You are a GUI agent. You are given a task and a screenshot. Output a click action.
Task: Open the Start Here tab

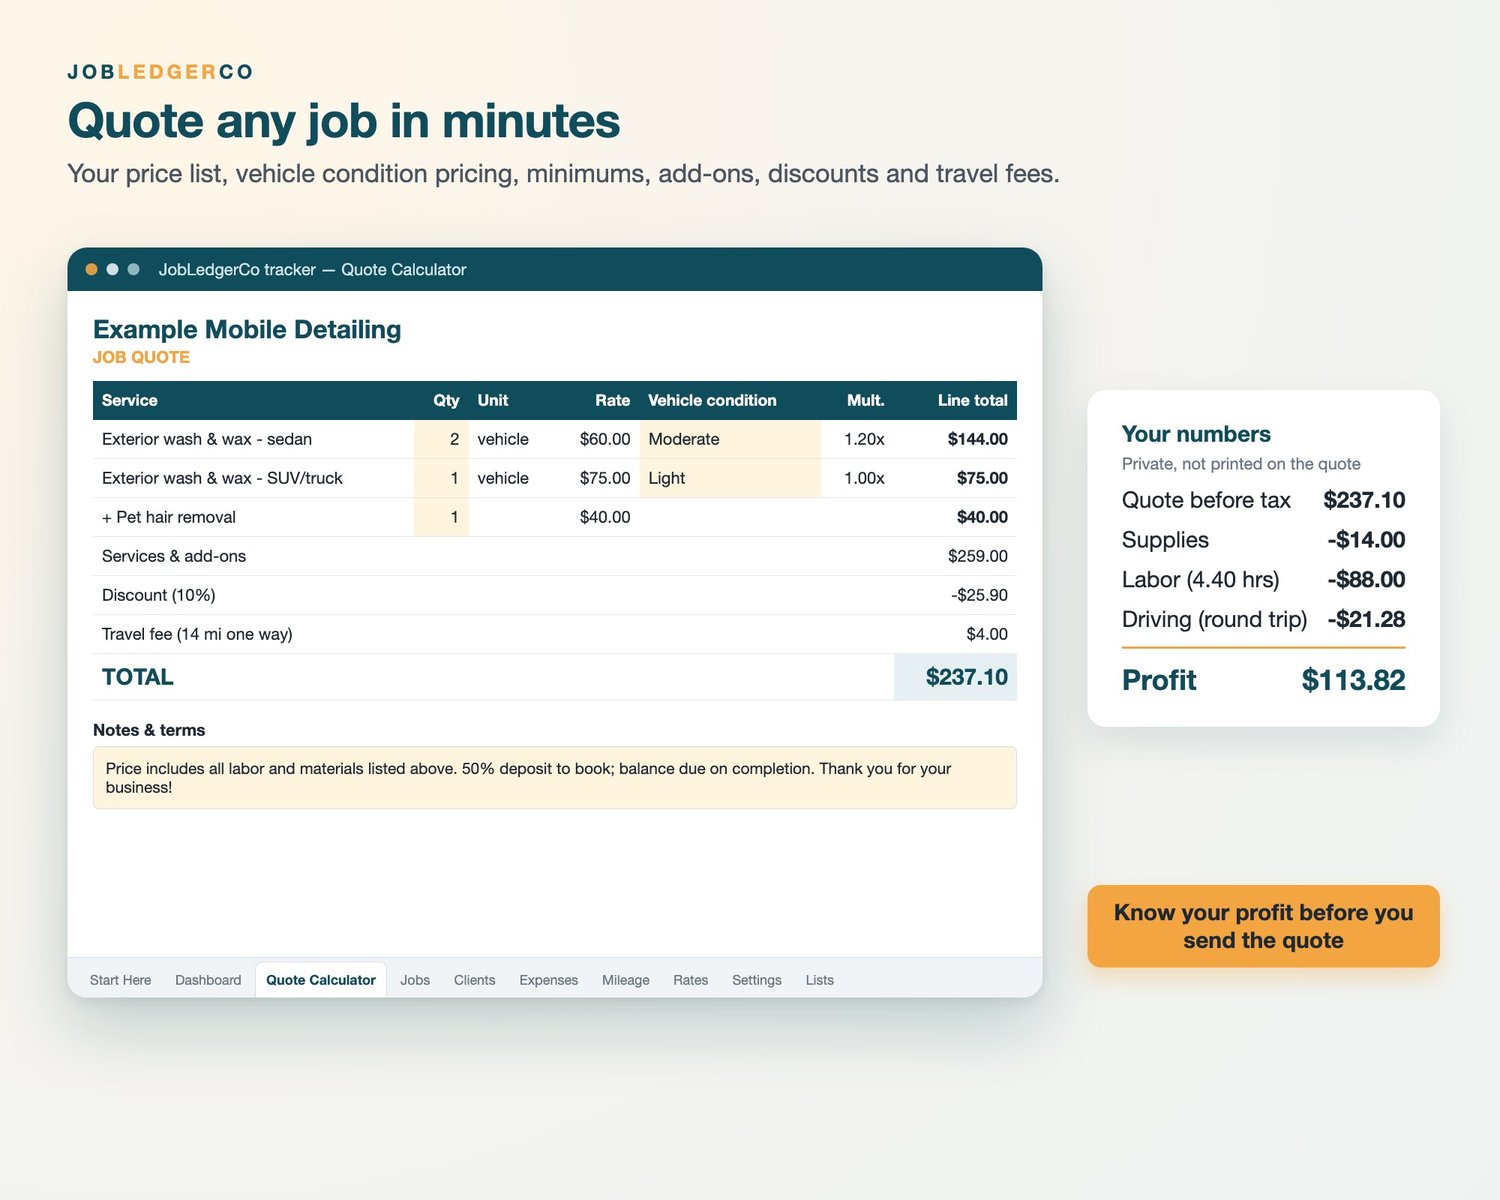pyautogui.click(x=120, y=980)
